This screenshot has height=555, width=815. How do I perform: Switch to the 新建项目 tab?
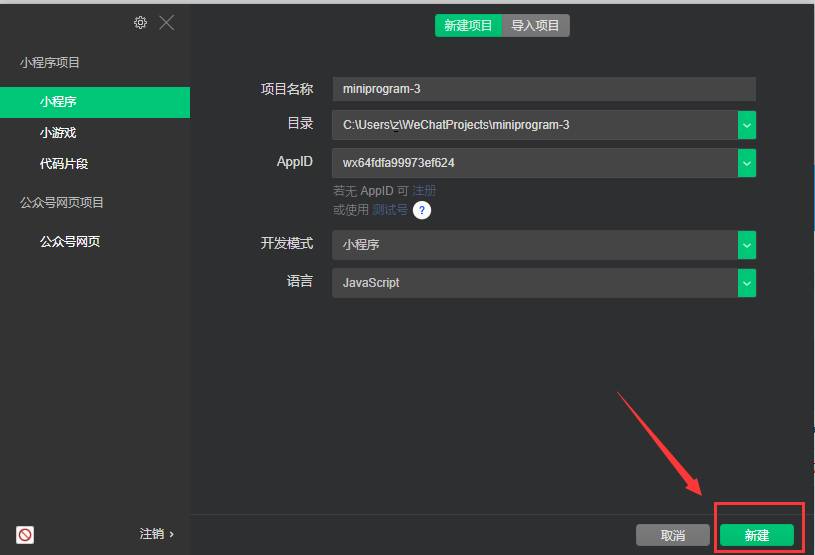[x=469, y=26]
